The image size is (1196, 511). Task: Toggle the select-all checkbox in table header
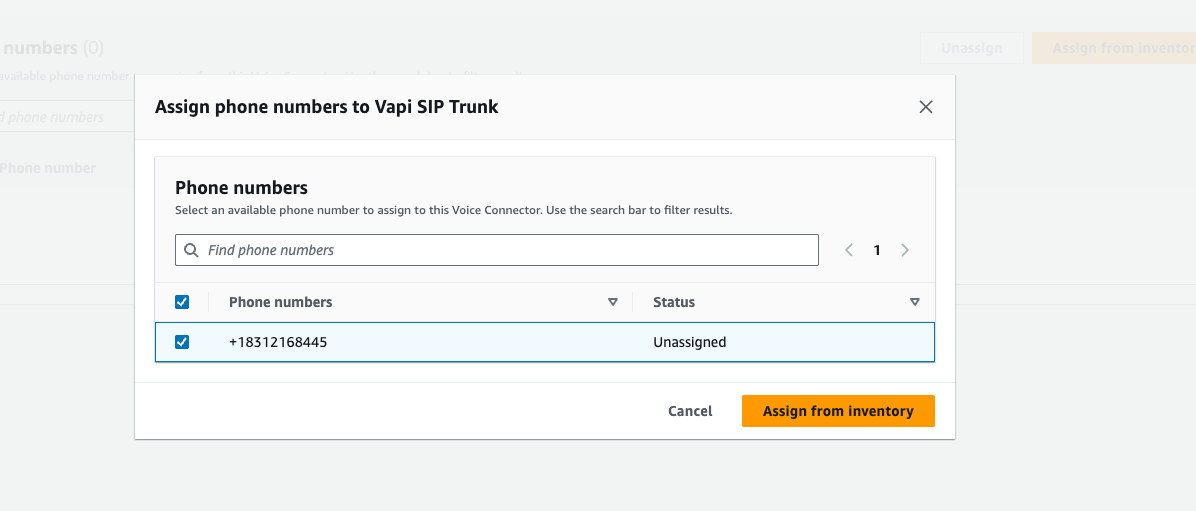click(x=182, y=302)
